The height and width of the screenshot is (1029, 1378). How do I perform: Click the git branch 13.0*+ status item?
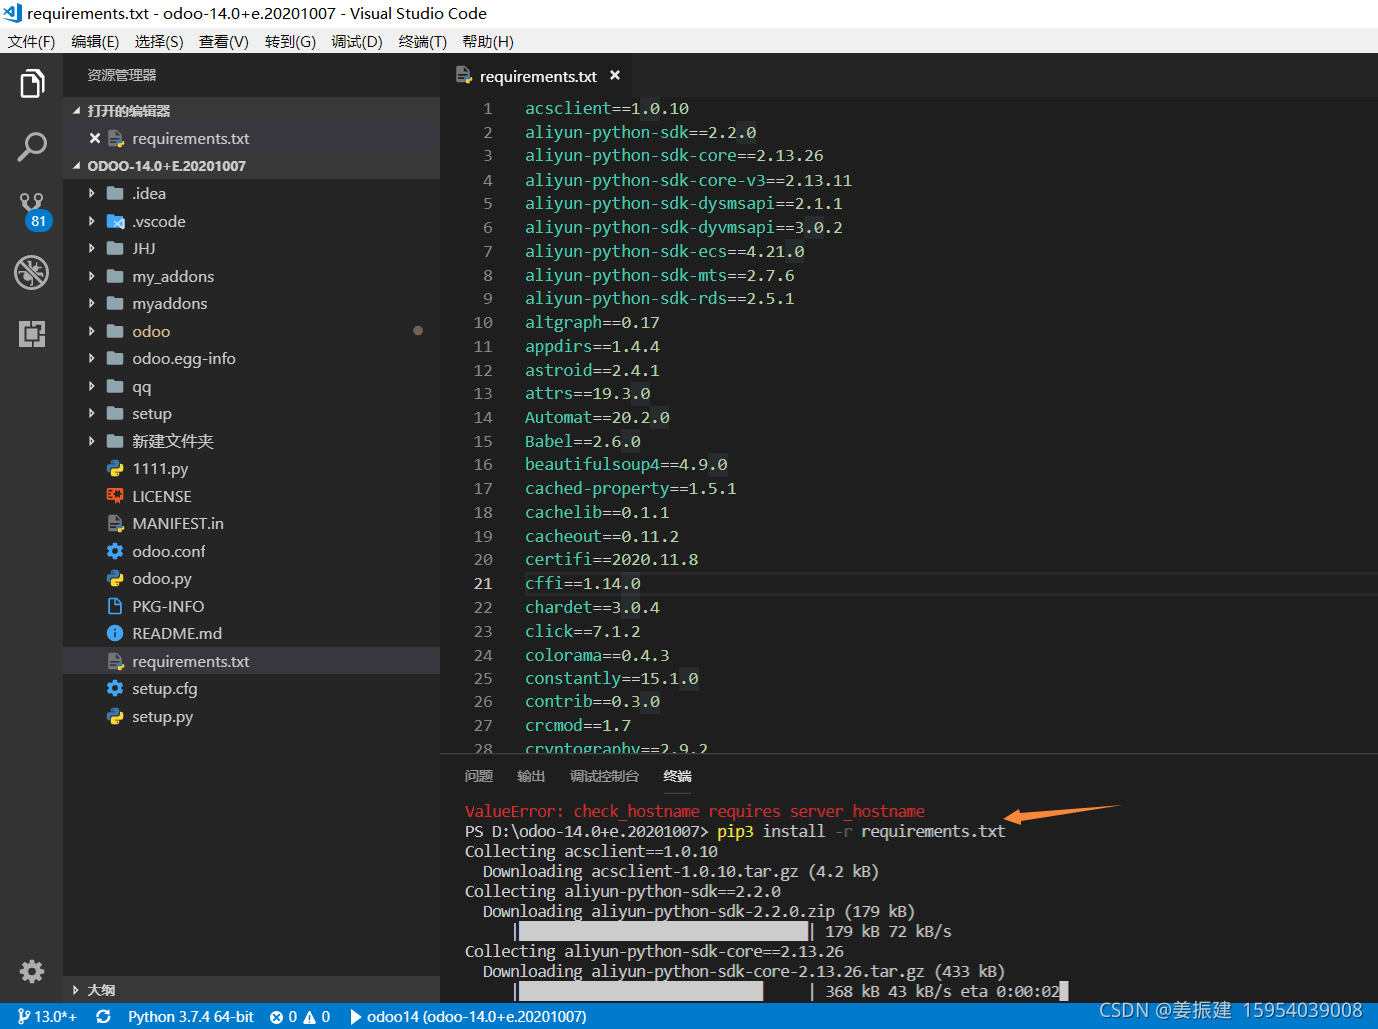pos(47,1016)
